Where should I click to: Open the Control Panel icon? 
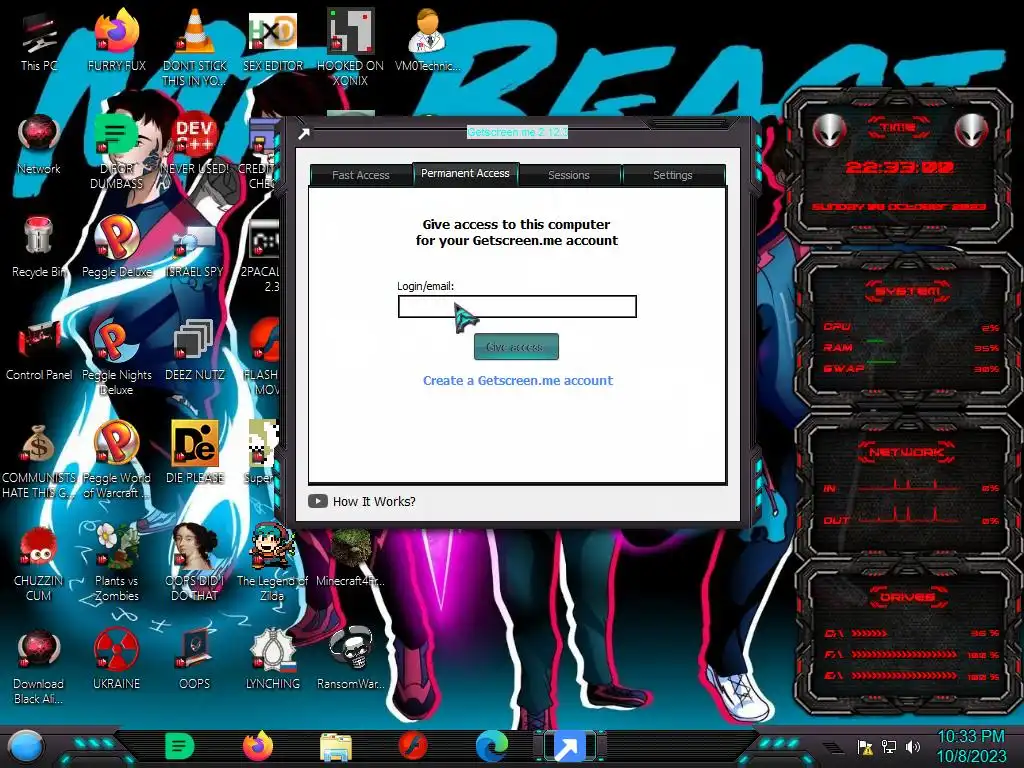pyautogui.click(x=39, y=351)
